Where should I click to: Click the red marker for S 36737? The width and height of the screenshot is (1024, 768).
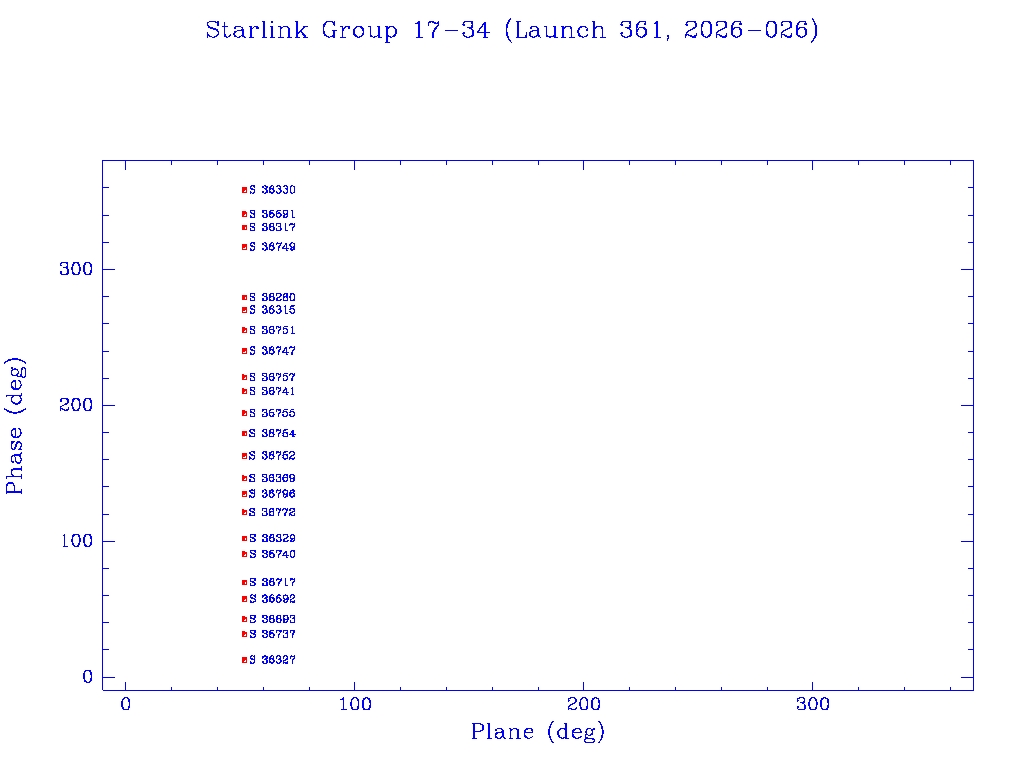pos(244,634)
